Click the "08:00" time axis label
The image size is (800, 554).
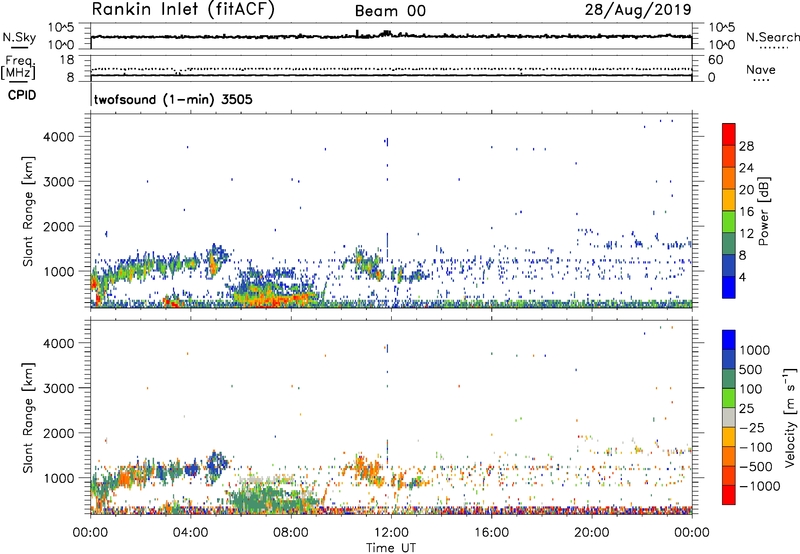point(291,533)
